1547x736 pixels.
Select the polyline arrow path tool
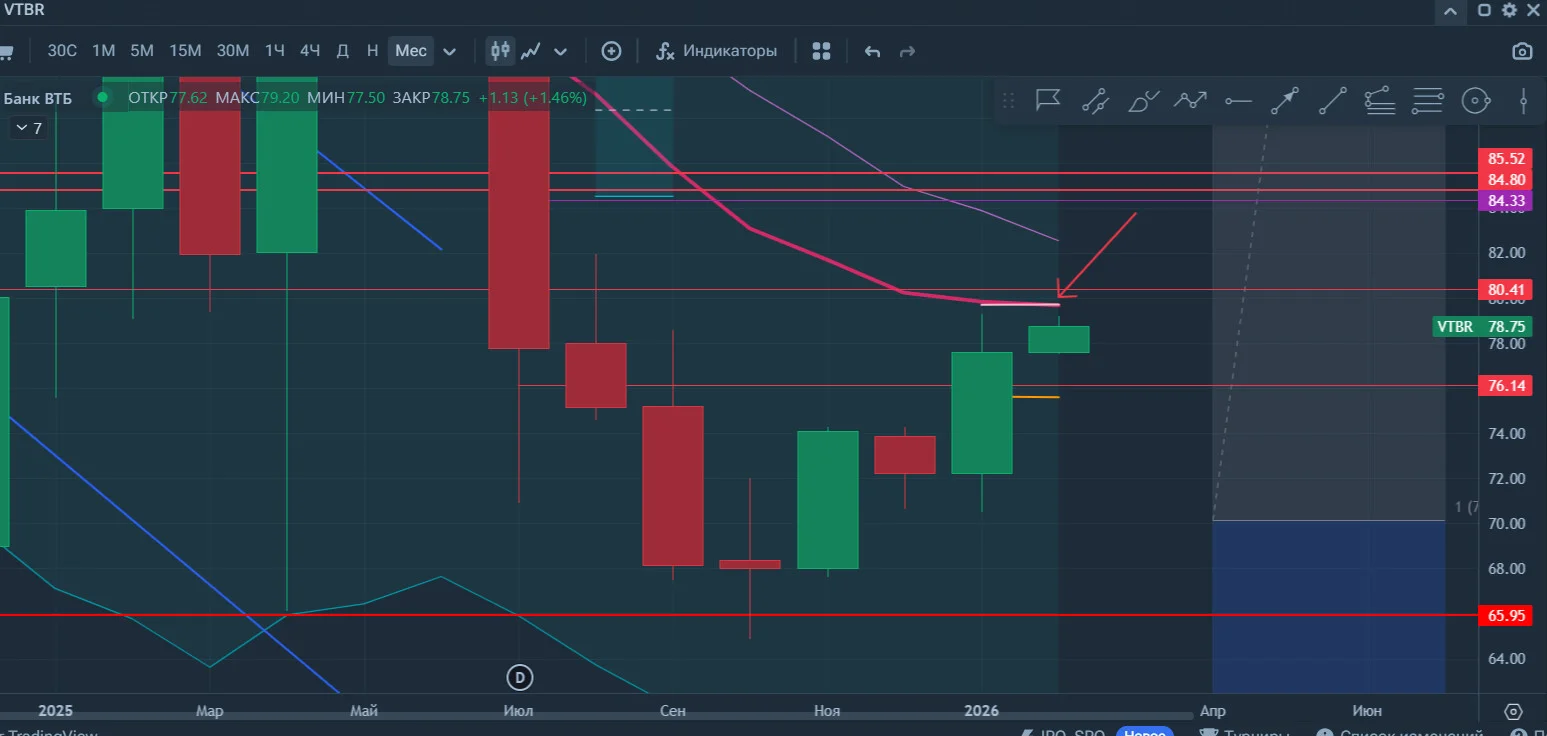pos(1190,100)
